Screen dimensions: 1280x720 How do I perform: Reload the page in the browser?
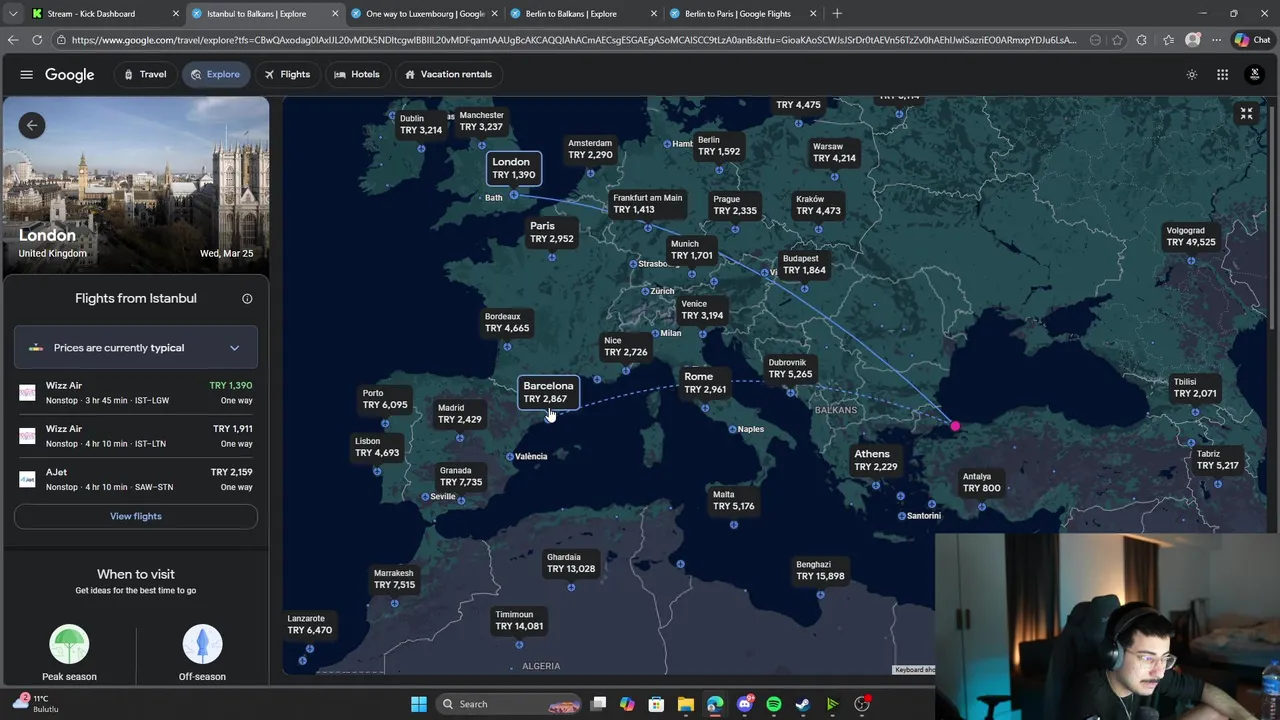37,40
